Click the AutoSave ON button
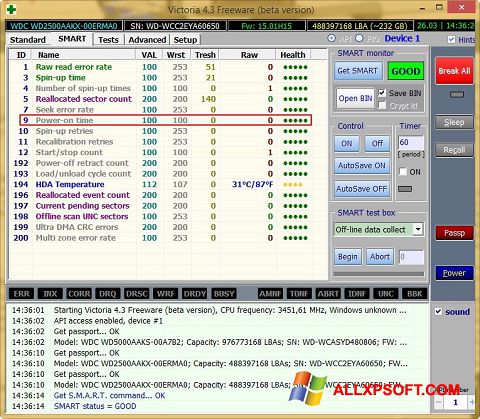Screen dimensions: 480x419 pos(362,166)
